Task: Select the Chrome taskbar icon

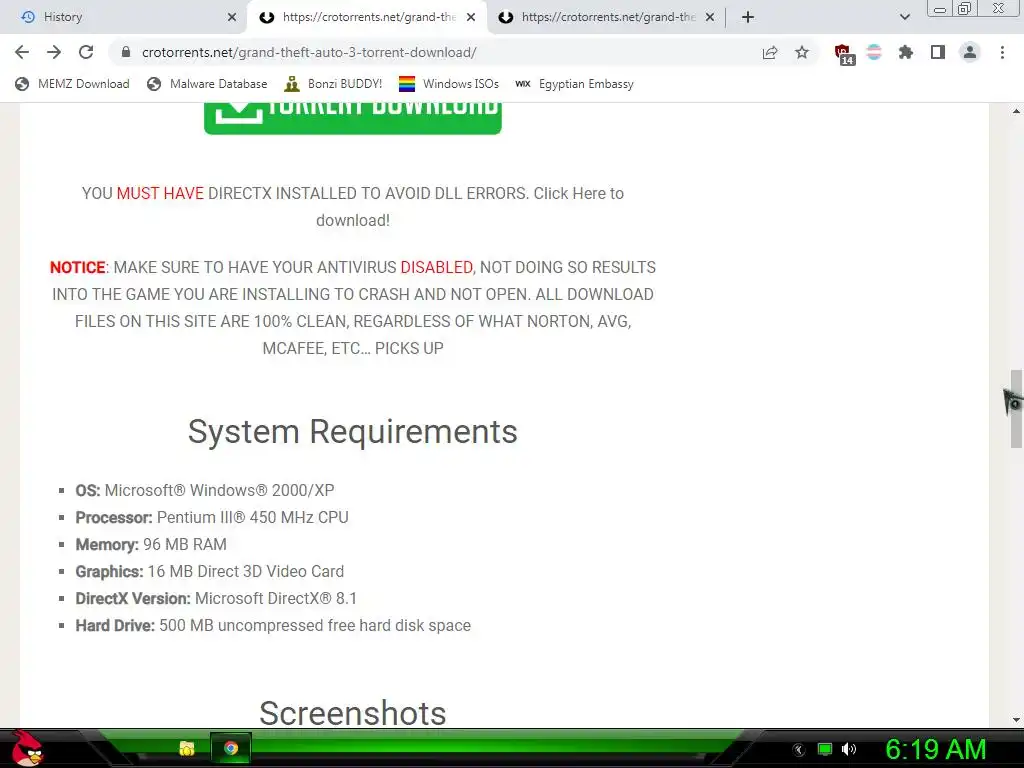Action: point(231,748)
